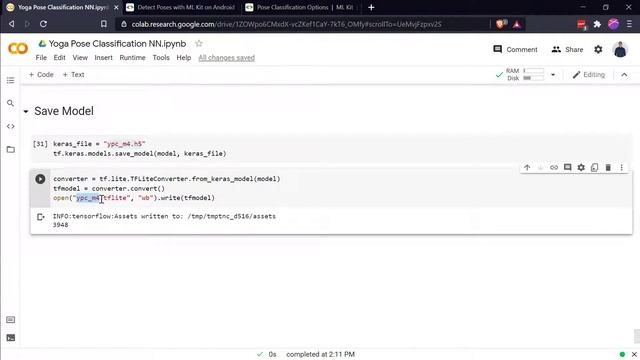
Task: Run the converter code cell
Action: pyautogui.click(x=40, y=179)
